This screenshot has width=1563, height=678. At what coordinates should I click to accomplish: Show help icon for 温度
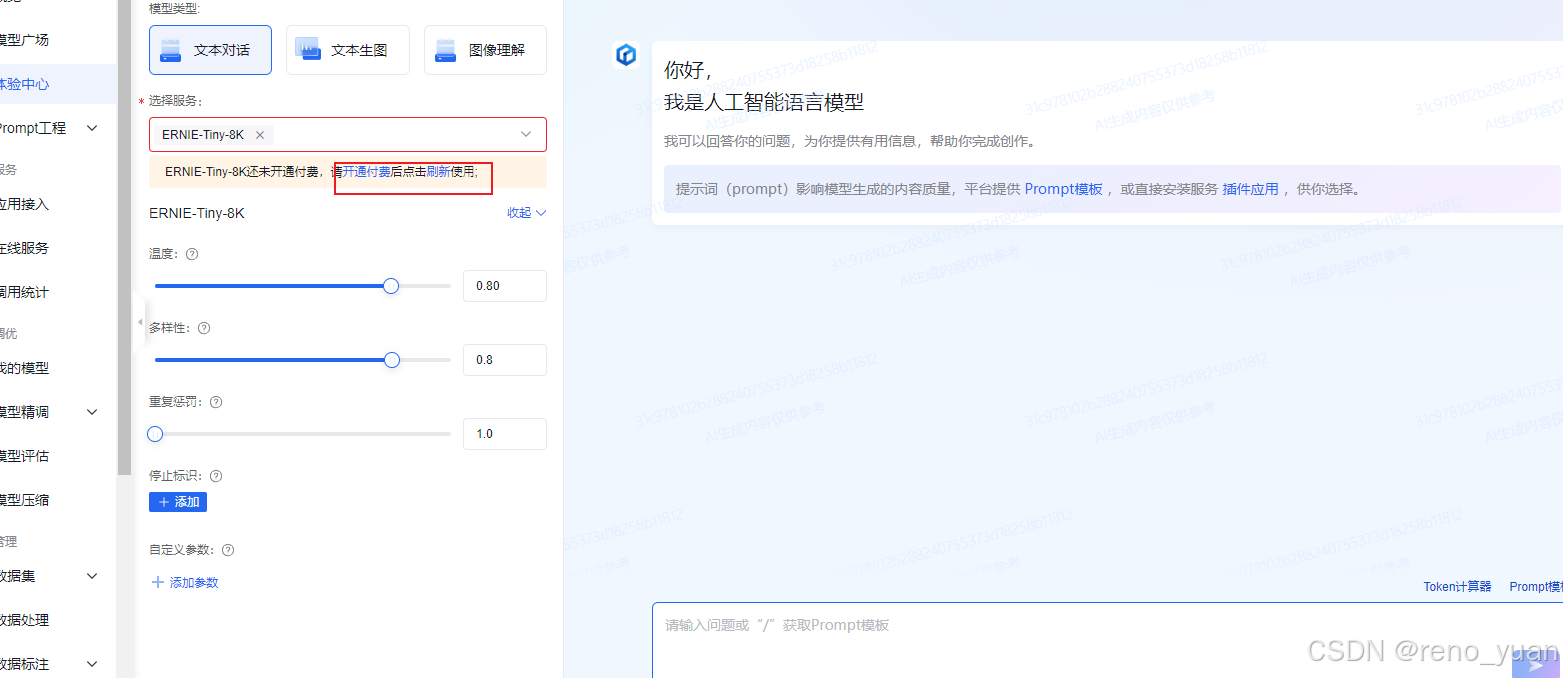[192, 254]
